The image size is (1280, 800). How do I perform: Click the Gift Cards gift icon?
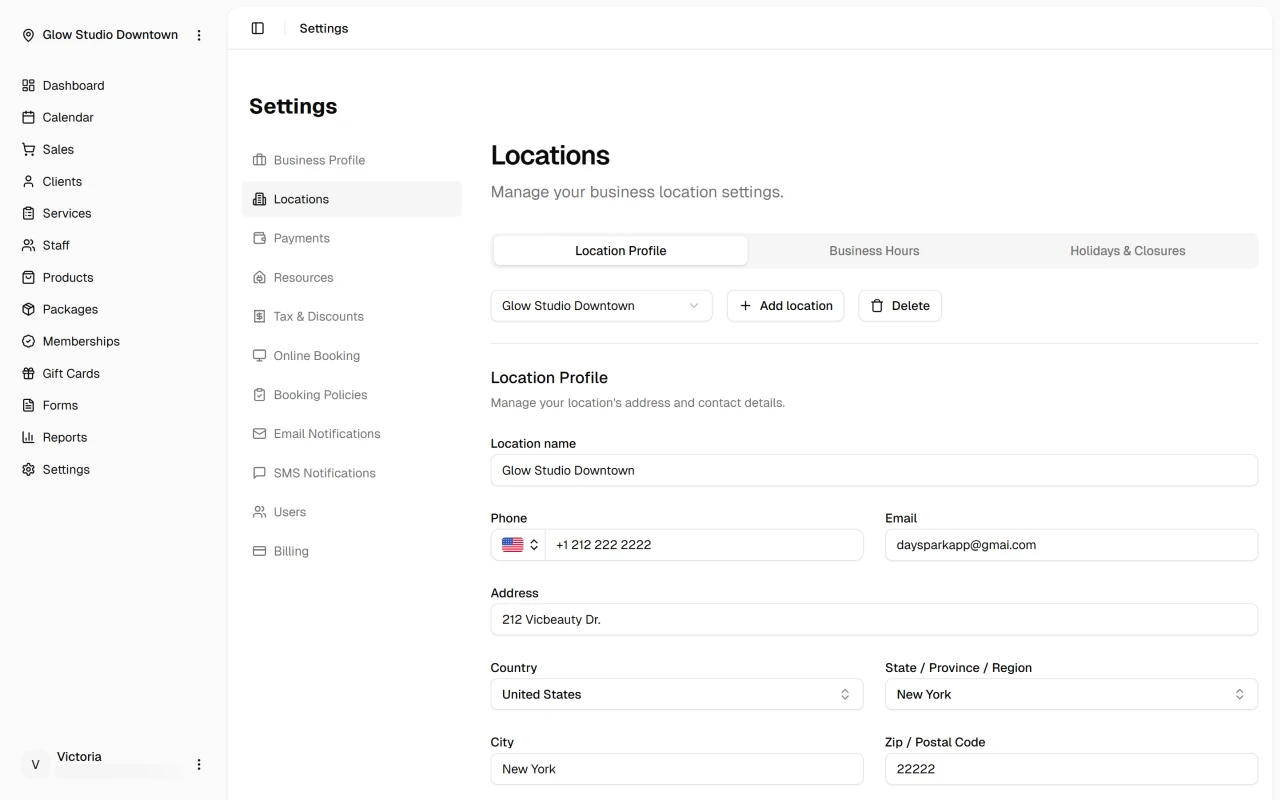click(28, 373)
